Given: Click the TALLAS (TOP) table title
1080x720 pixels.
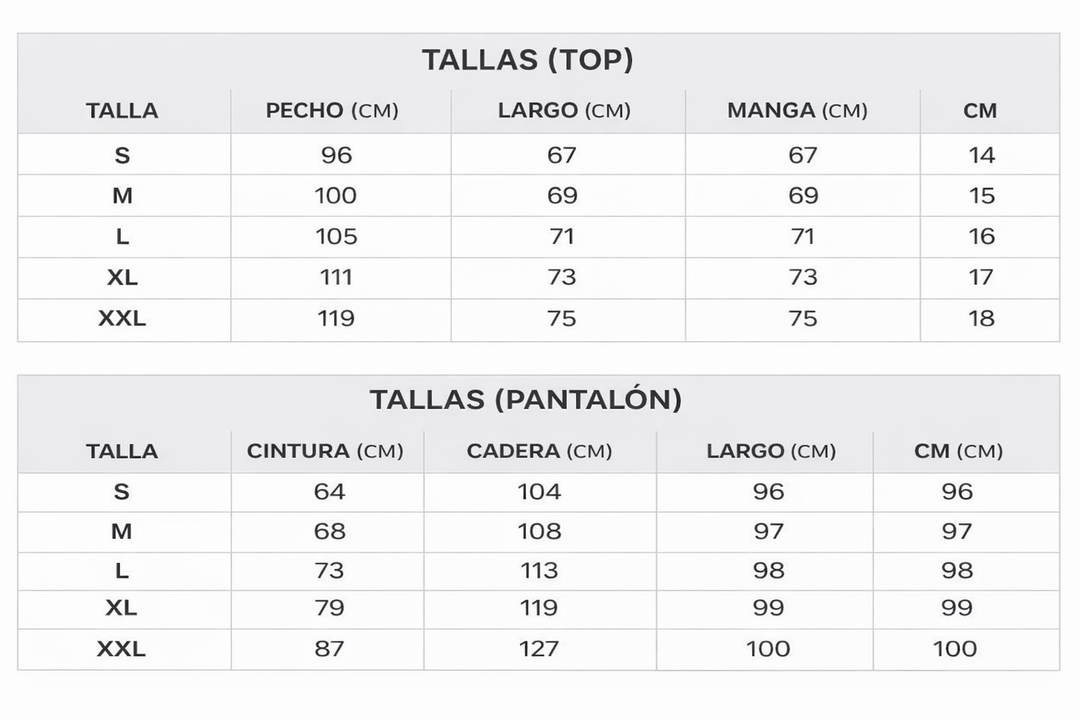Looking at the screenshot, I should (x=528, y=60).
